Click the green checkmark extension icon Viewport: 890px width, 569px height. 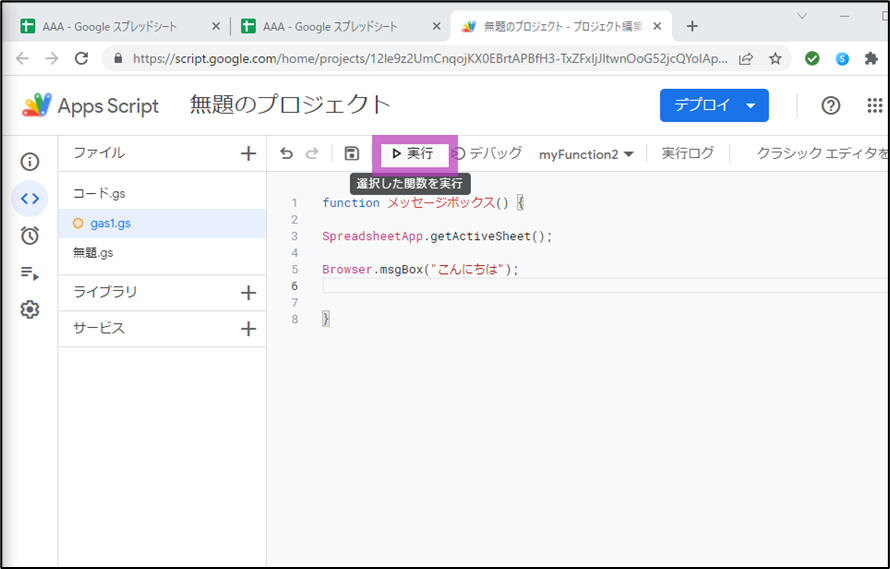[x=812, y=58]
